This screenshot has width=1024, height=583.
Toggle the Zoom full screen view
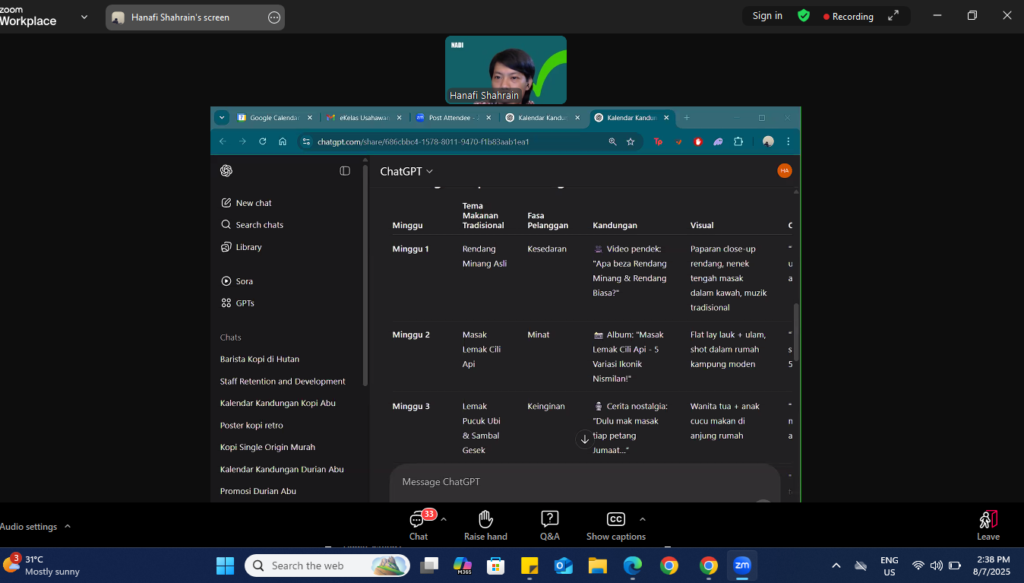893,16
